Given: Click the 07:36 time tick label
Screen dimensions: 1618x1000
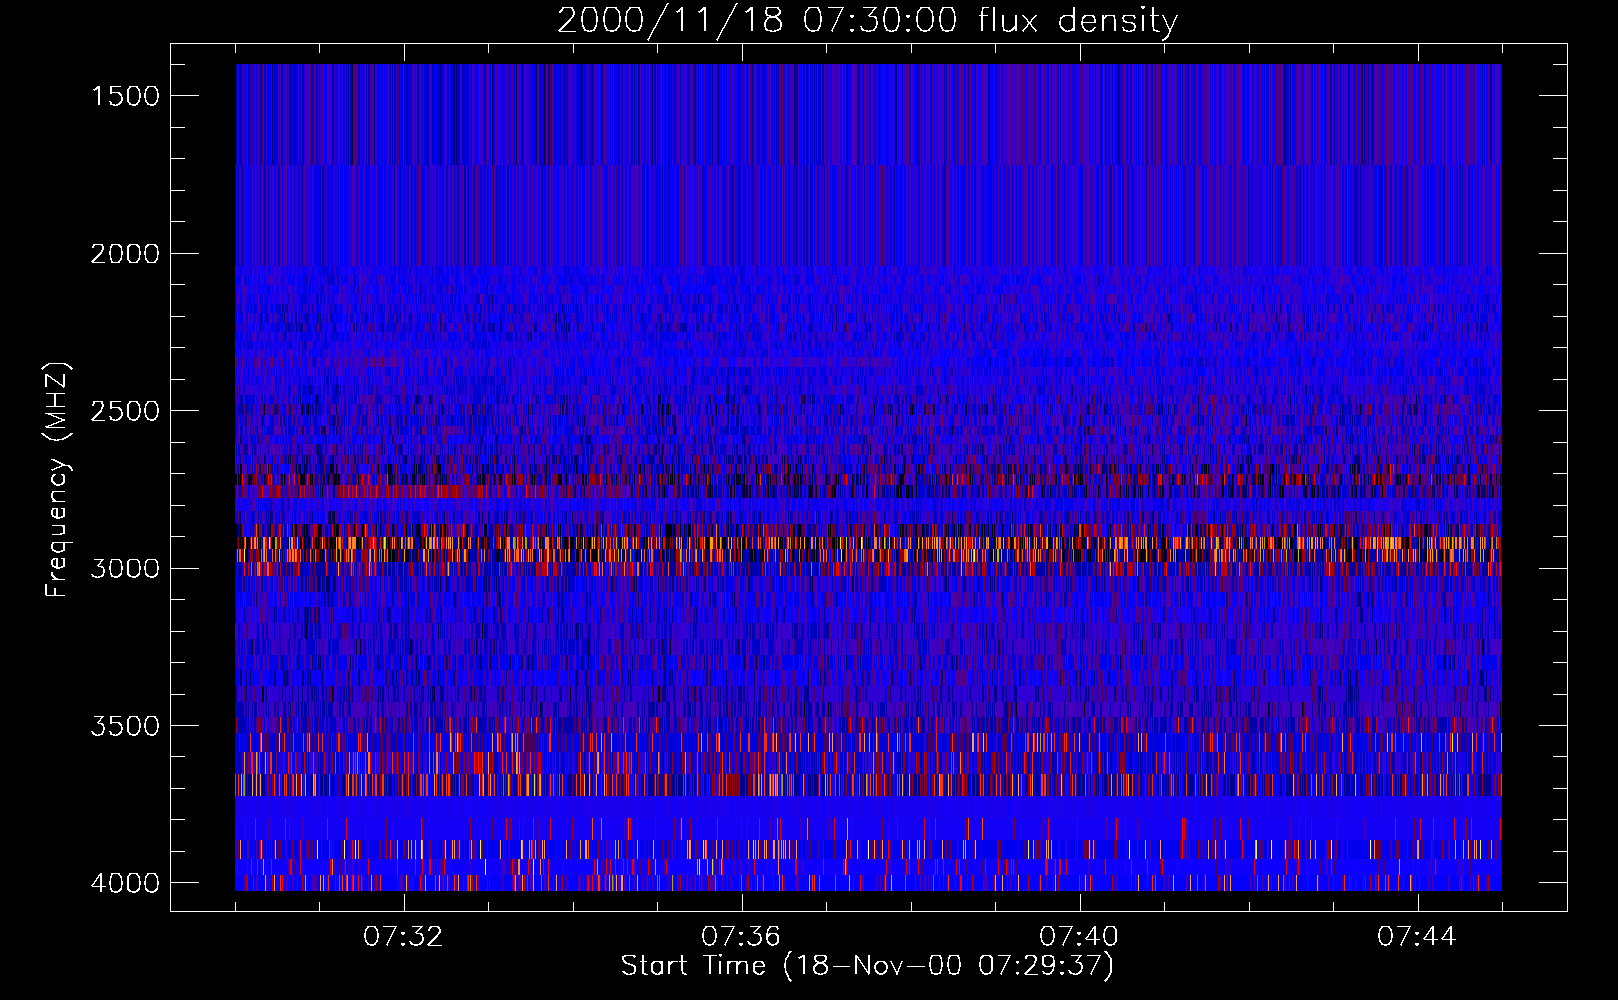Looking at the screenshot, I should click(741, 937).
